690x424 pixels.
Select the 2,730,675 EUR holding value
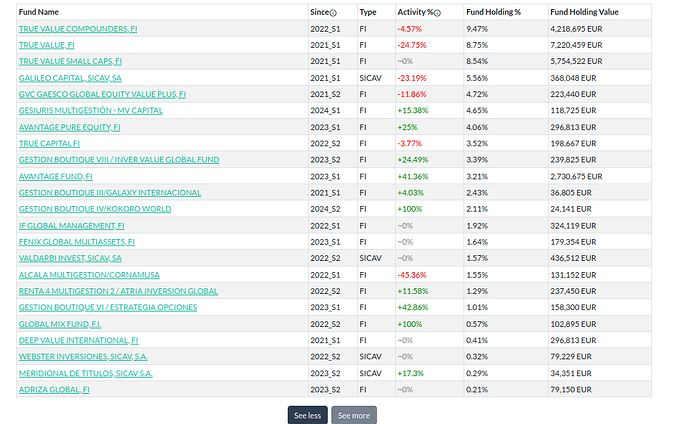[576, 177]
